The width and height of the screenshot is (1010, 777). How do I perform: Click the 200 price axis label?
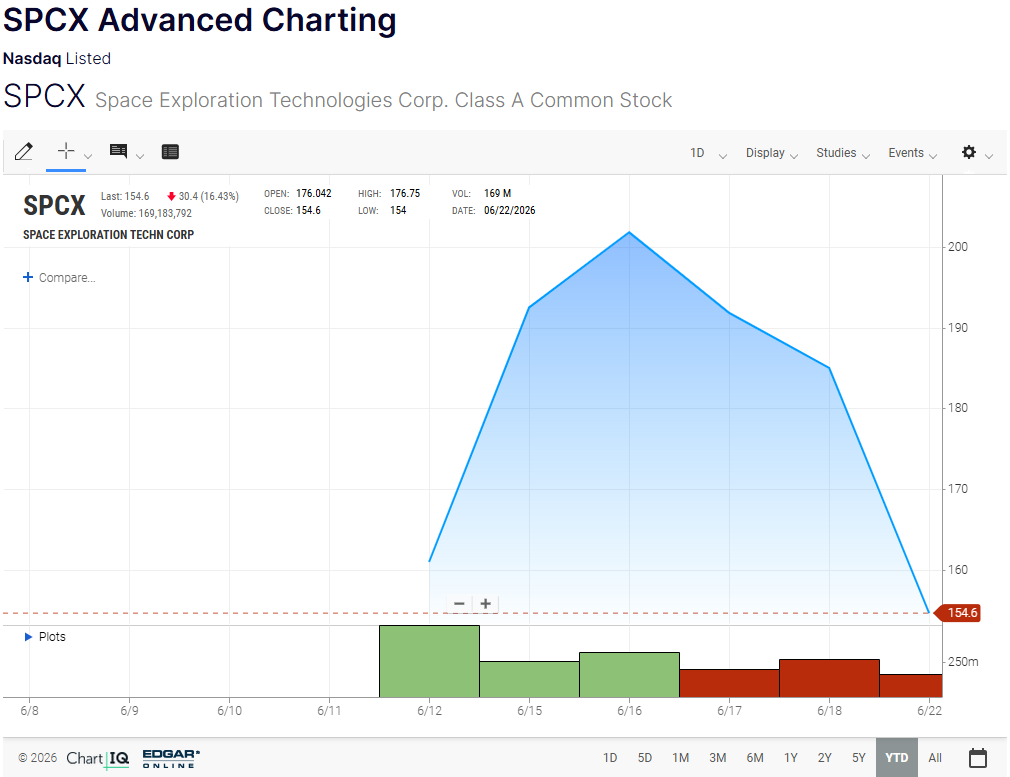[958, 247]
